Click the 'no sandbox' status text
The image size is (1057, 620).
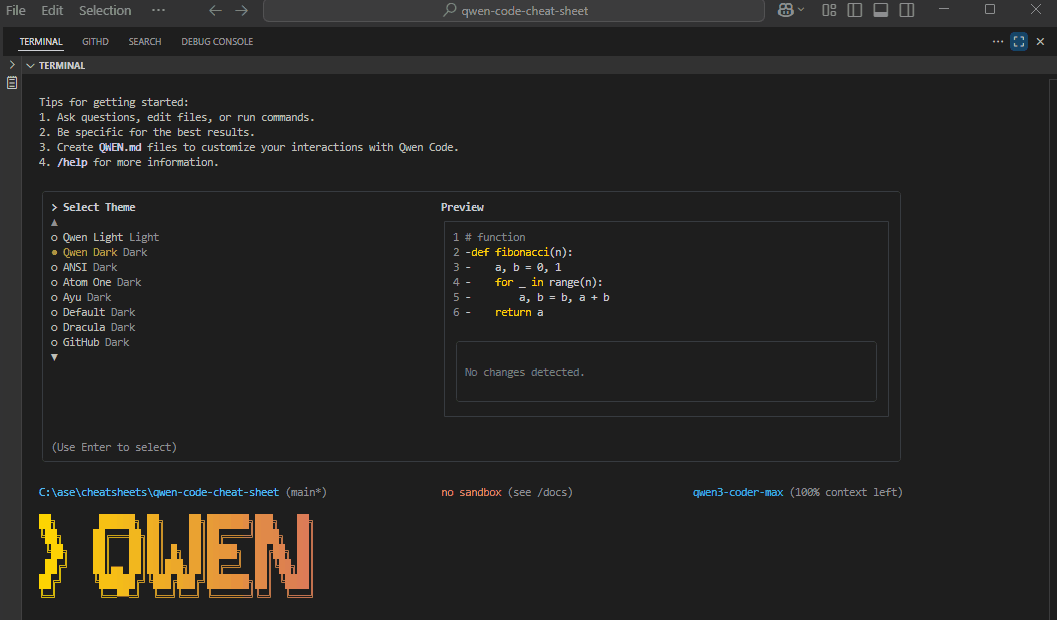click(x=471, y=492)
